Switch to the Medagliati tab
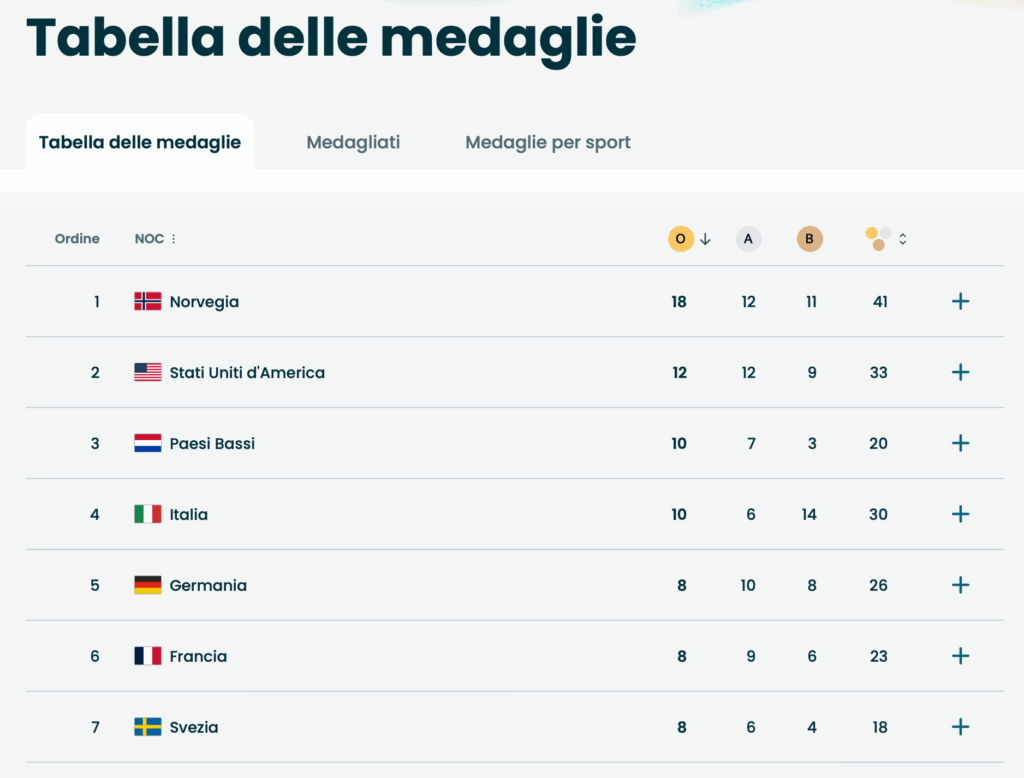The width and height of the screenshot is (1024, 778). point(353,142)
